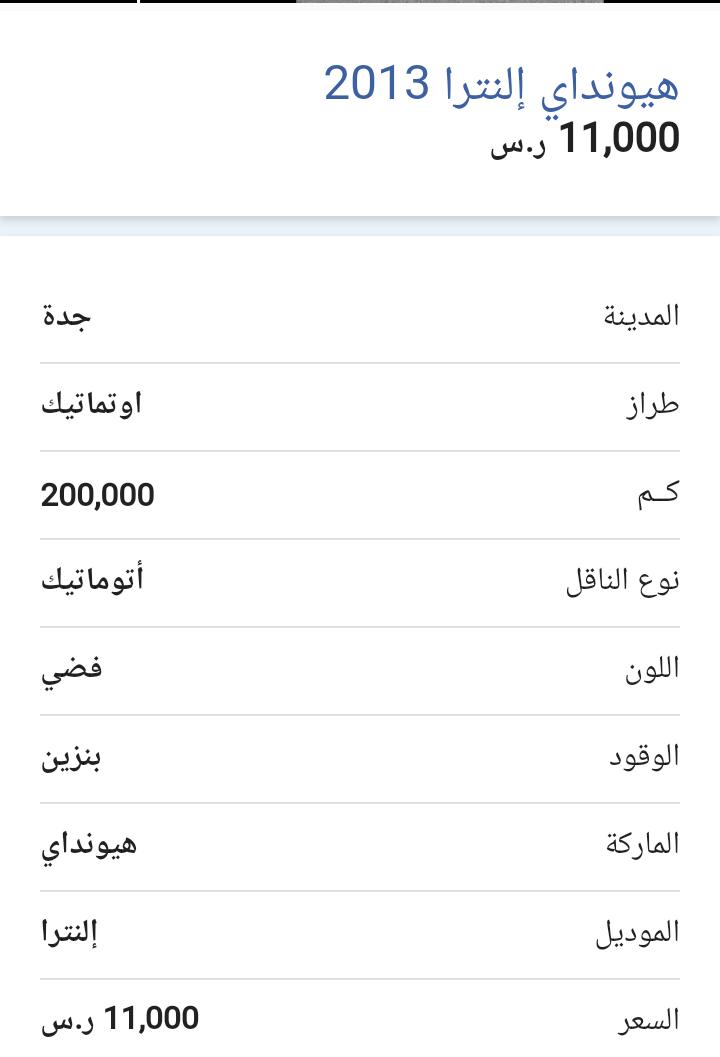
Task: Click the 11,000 ر.س price under the title
Action: click(x=584, y=139)
